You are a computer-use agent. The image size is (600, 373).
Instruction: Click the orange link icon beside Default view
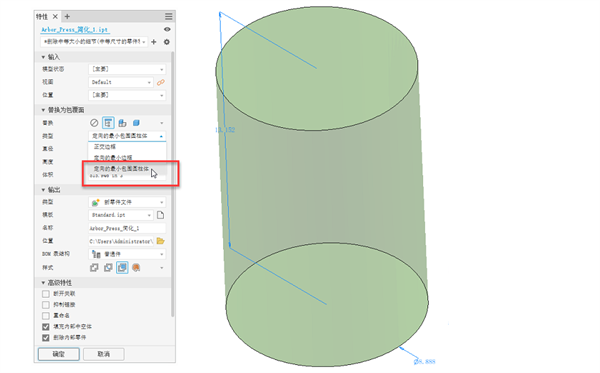(161, 82)
